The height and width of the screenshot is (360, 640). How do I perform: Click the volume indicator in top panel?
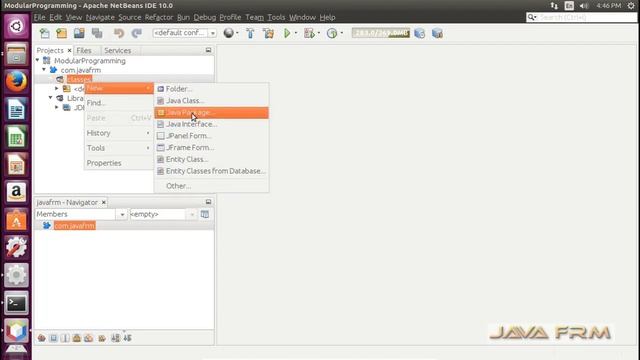click(x=584, y=6)
